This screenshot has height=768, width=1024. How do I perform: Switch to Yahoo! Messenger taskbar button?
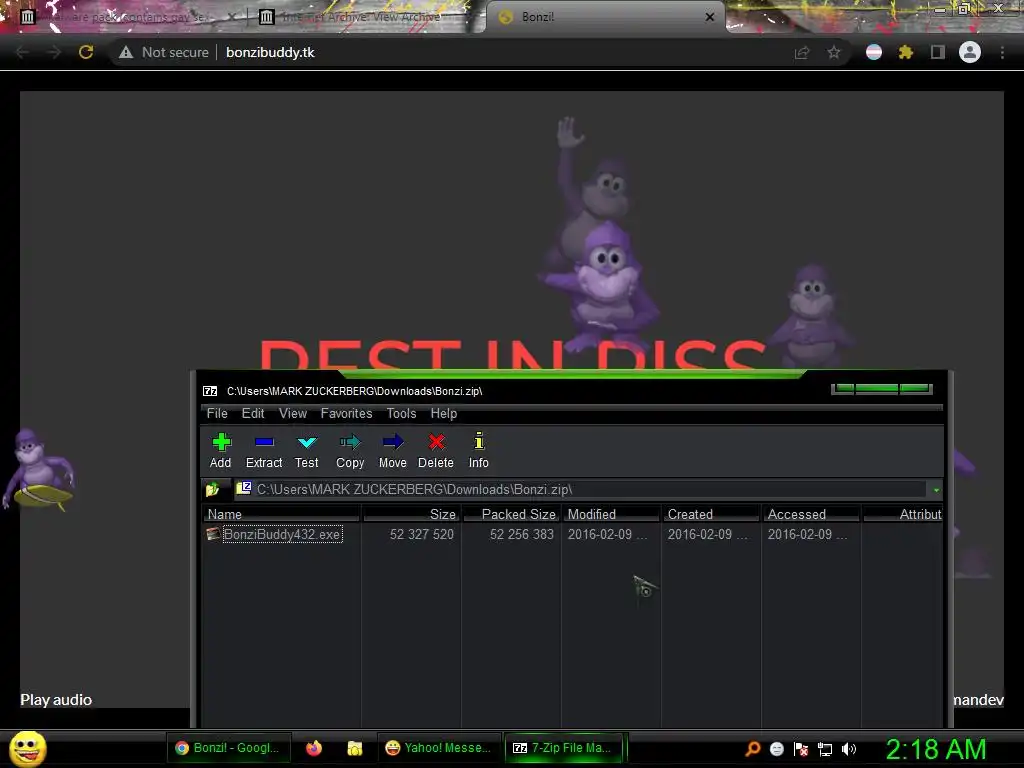[x=438, y=748]
